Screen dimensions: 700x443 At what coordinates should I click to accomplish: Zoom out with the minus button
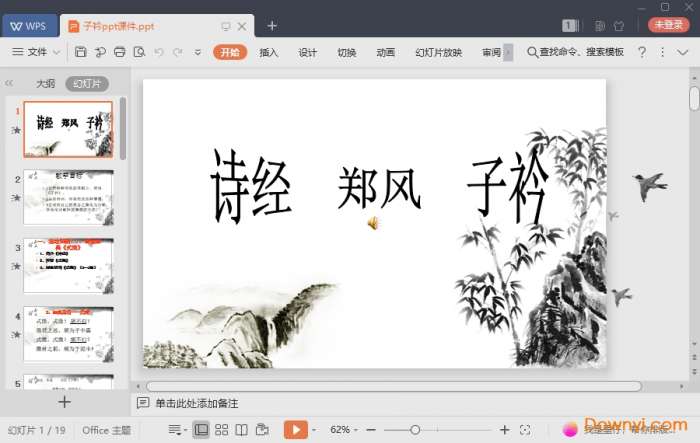click(371, 430)
